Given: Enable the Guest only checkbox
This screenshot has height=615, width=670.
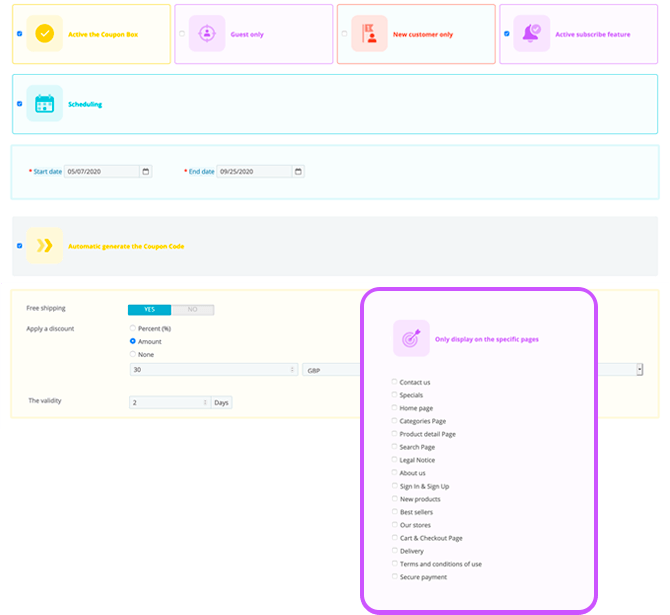Looking at the screenshot, I should (182, 33).
